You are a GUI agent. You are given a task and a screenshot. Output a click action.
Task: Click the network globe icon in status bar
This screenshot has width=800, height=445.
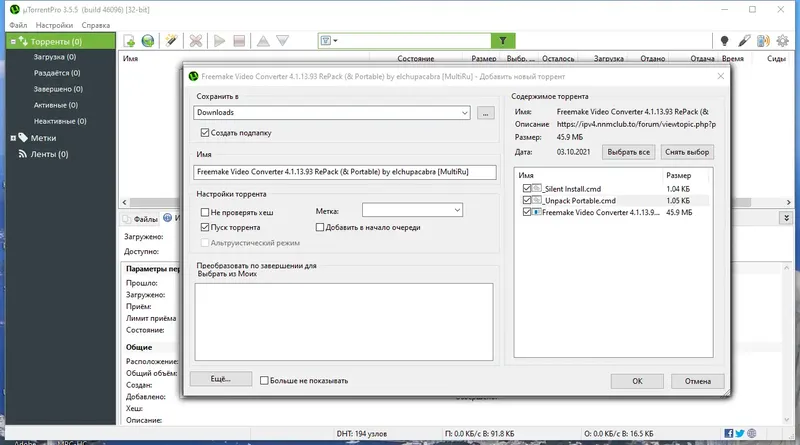tap(752, 433)
